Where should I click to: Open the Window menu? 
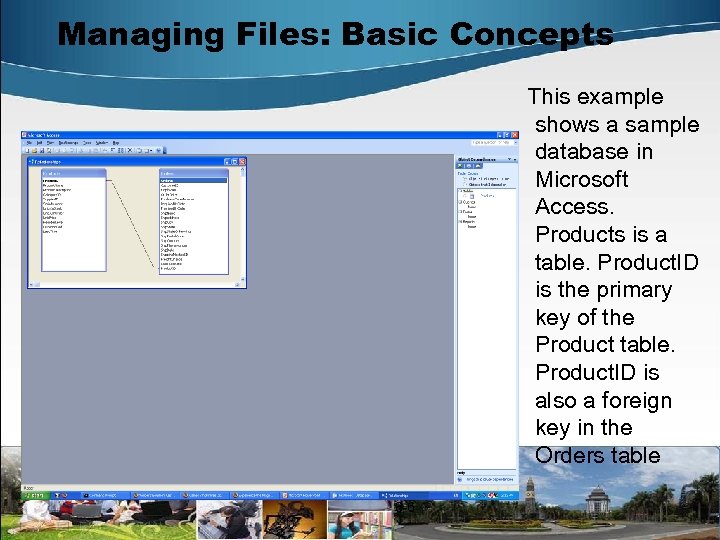click(x=101, y=143)
